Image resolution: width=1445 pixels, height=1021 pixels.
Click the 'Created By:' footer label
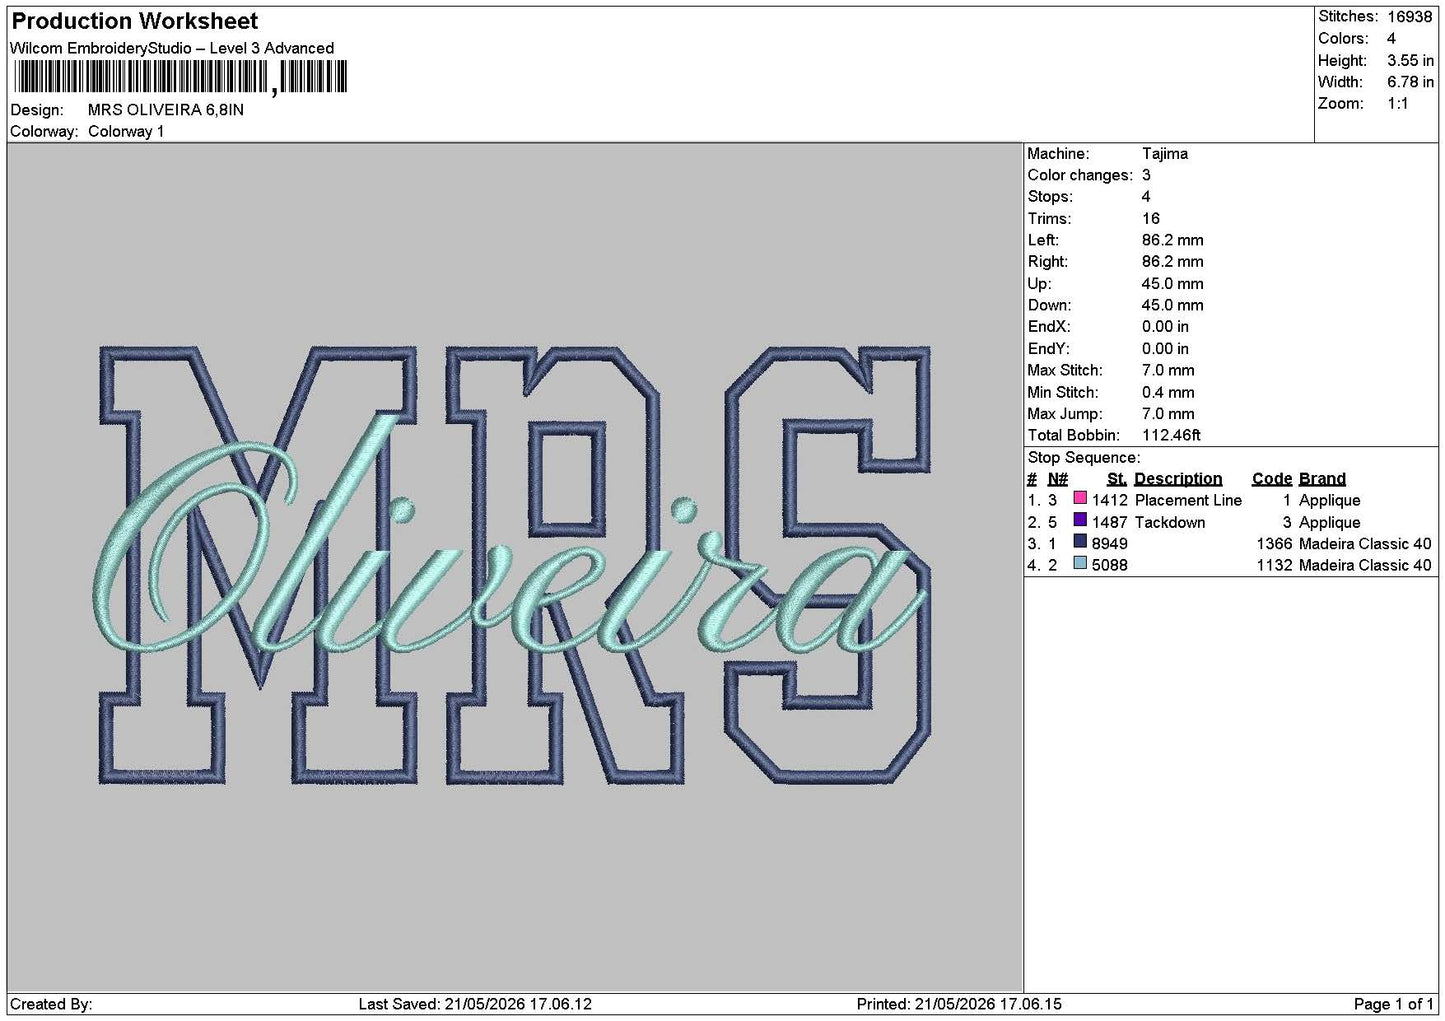pyautogui.click(x=51, y=1004)
